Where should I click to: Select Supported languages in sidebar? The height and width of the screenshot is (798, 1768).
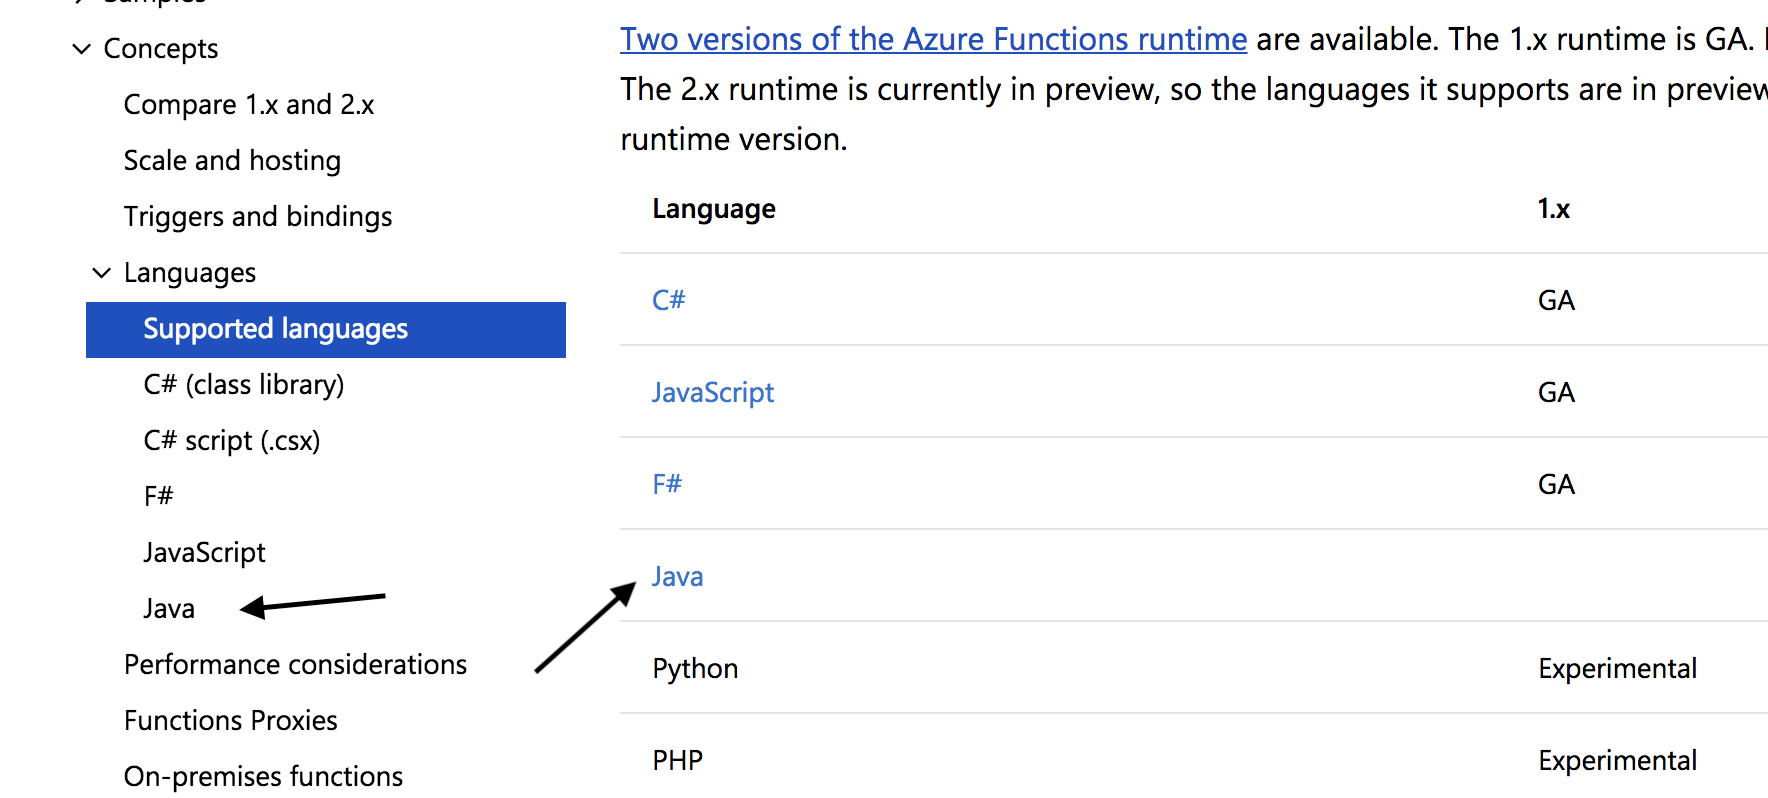pos(326,329)
